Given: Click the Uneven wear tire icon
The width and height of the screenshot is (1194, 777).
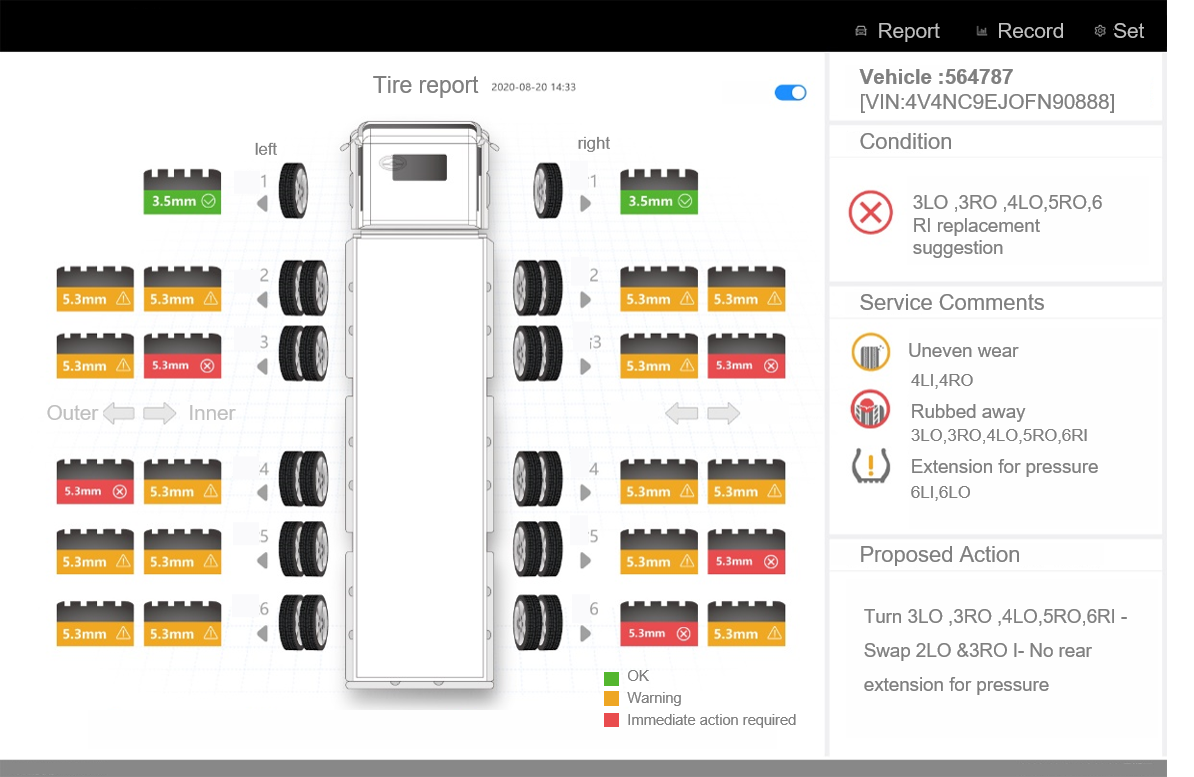Looking at the screenshot, I should [871, 353].
